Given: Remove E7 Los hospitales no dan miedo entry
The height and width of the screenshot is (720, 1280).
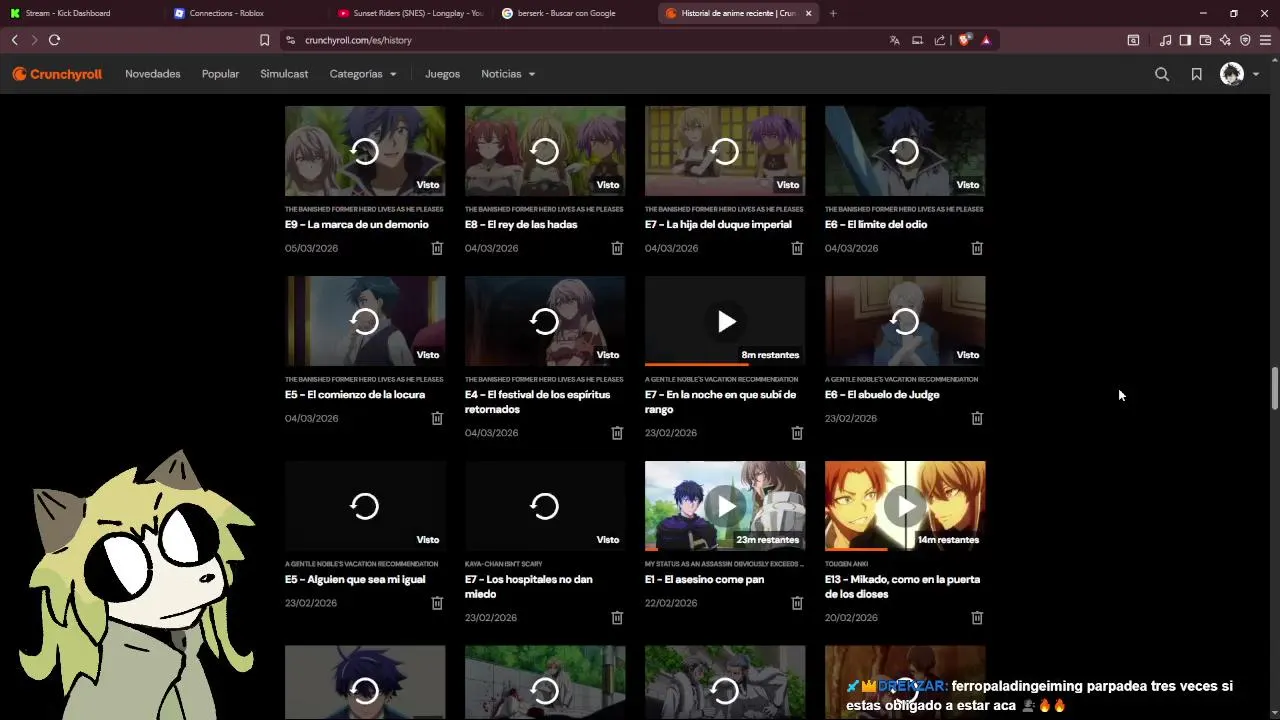Looking at the screenshot, I should coord(617,618).
